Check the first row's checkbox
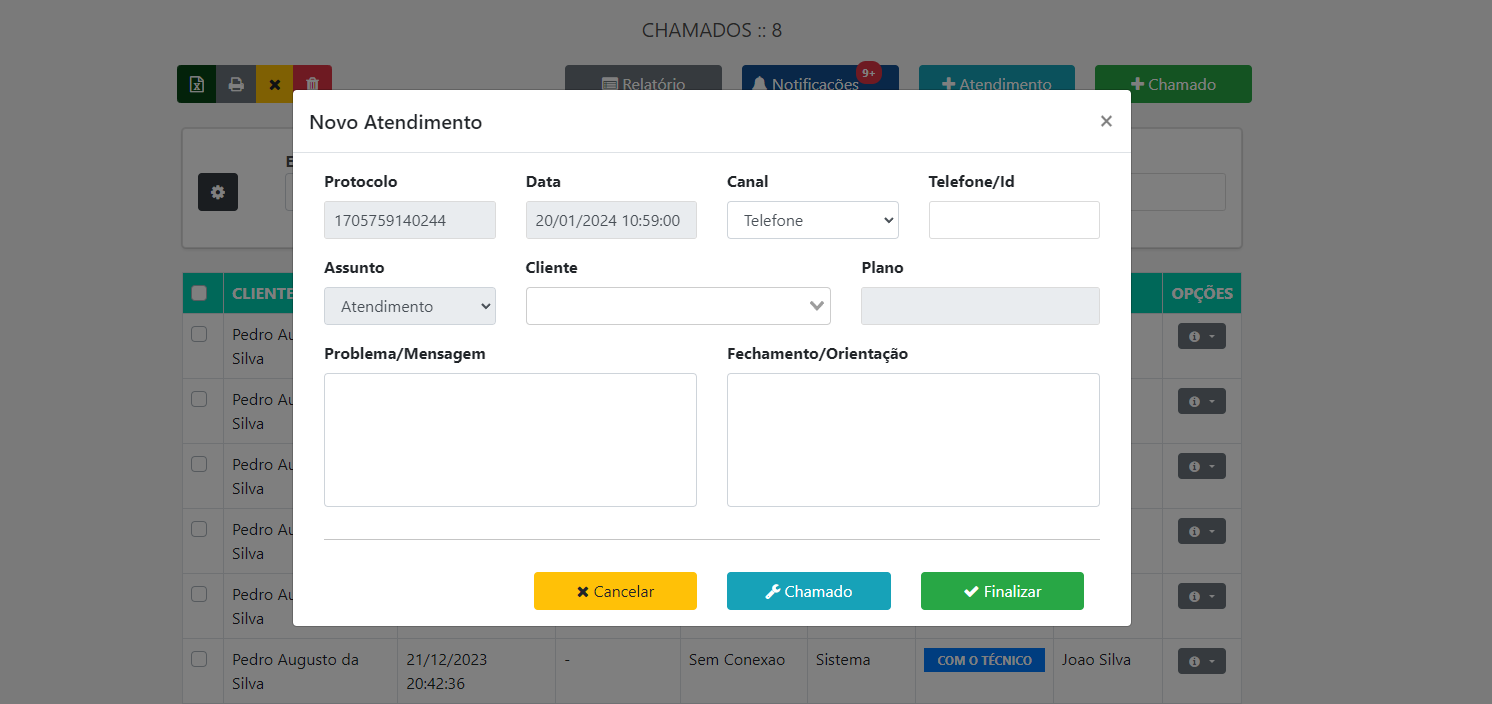The width and height of the screenshot is (1492, 704). click(x=199, y=334)
